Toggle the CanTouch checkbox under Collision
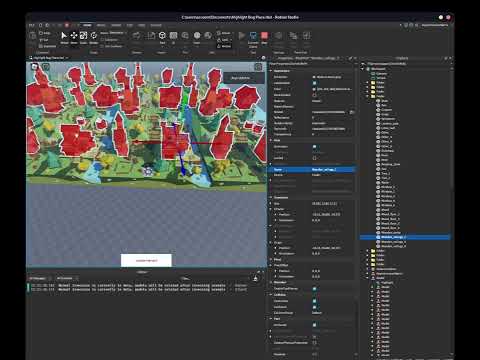The image size is (480, 360). coord(314,307)
